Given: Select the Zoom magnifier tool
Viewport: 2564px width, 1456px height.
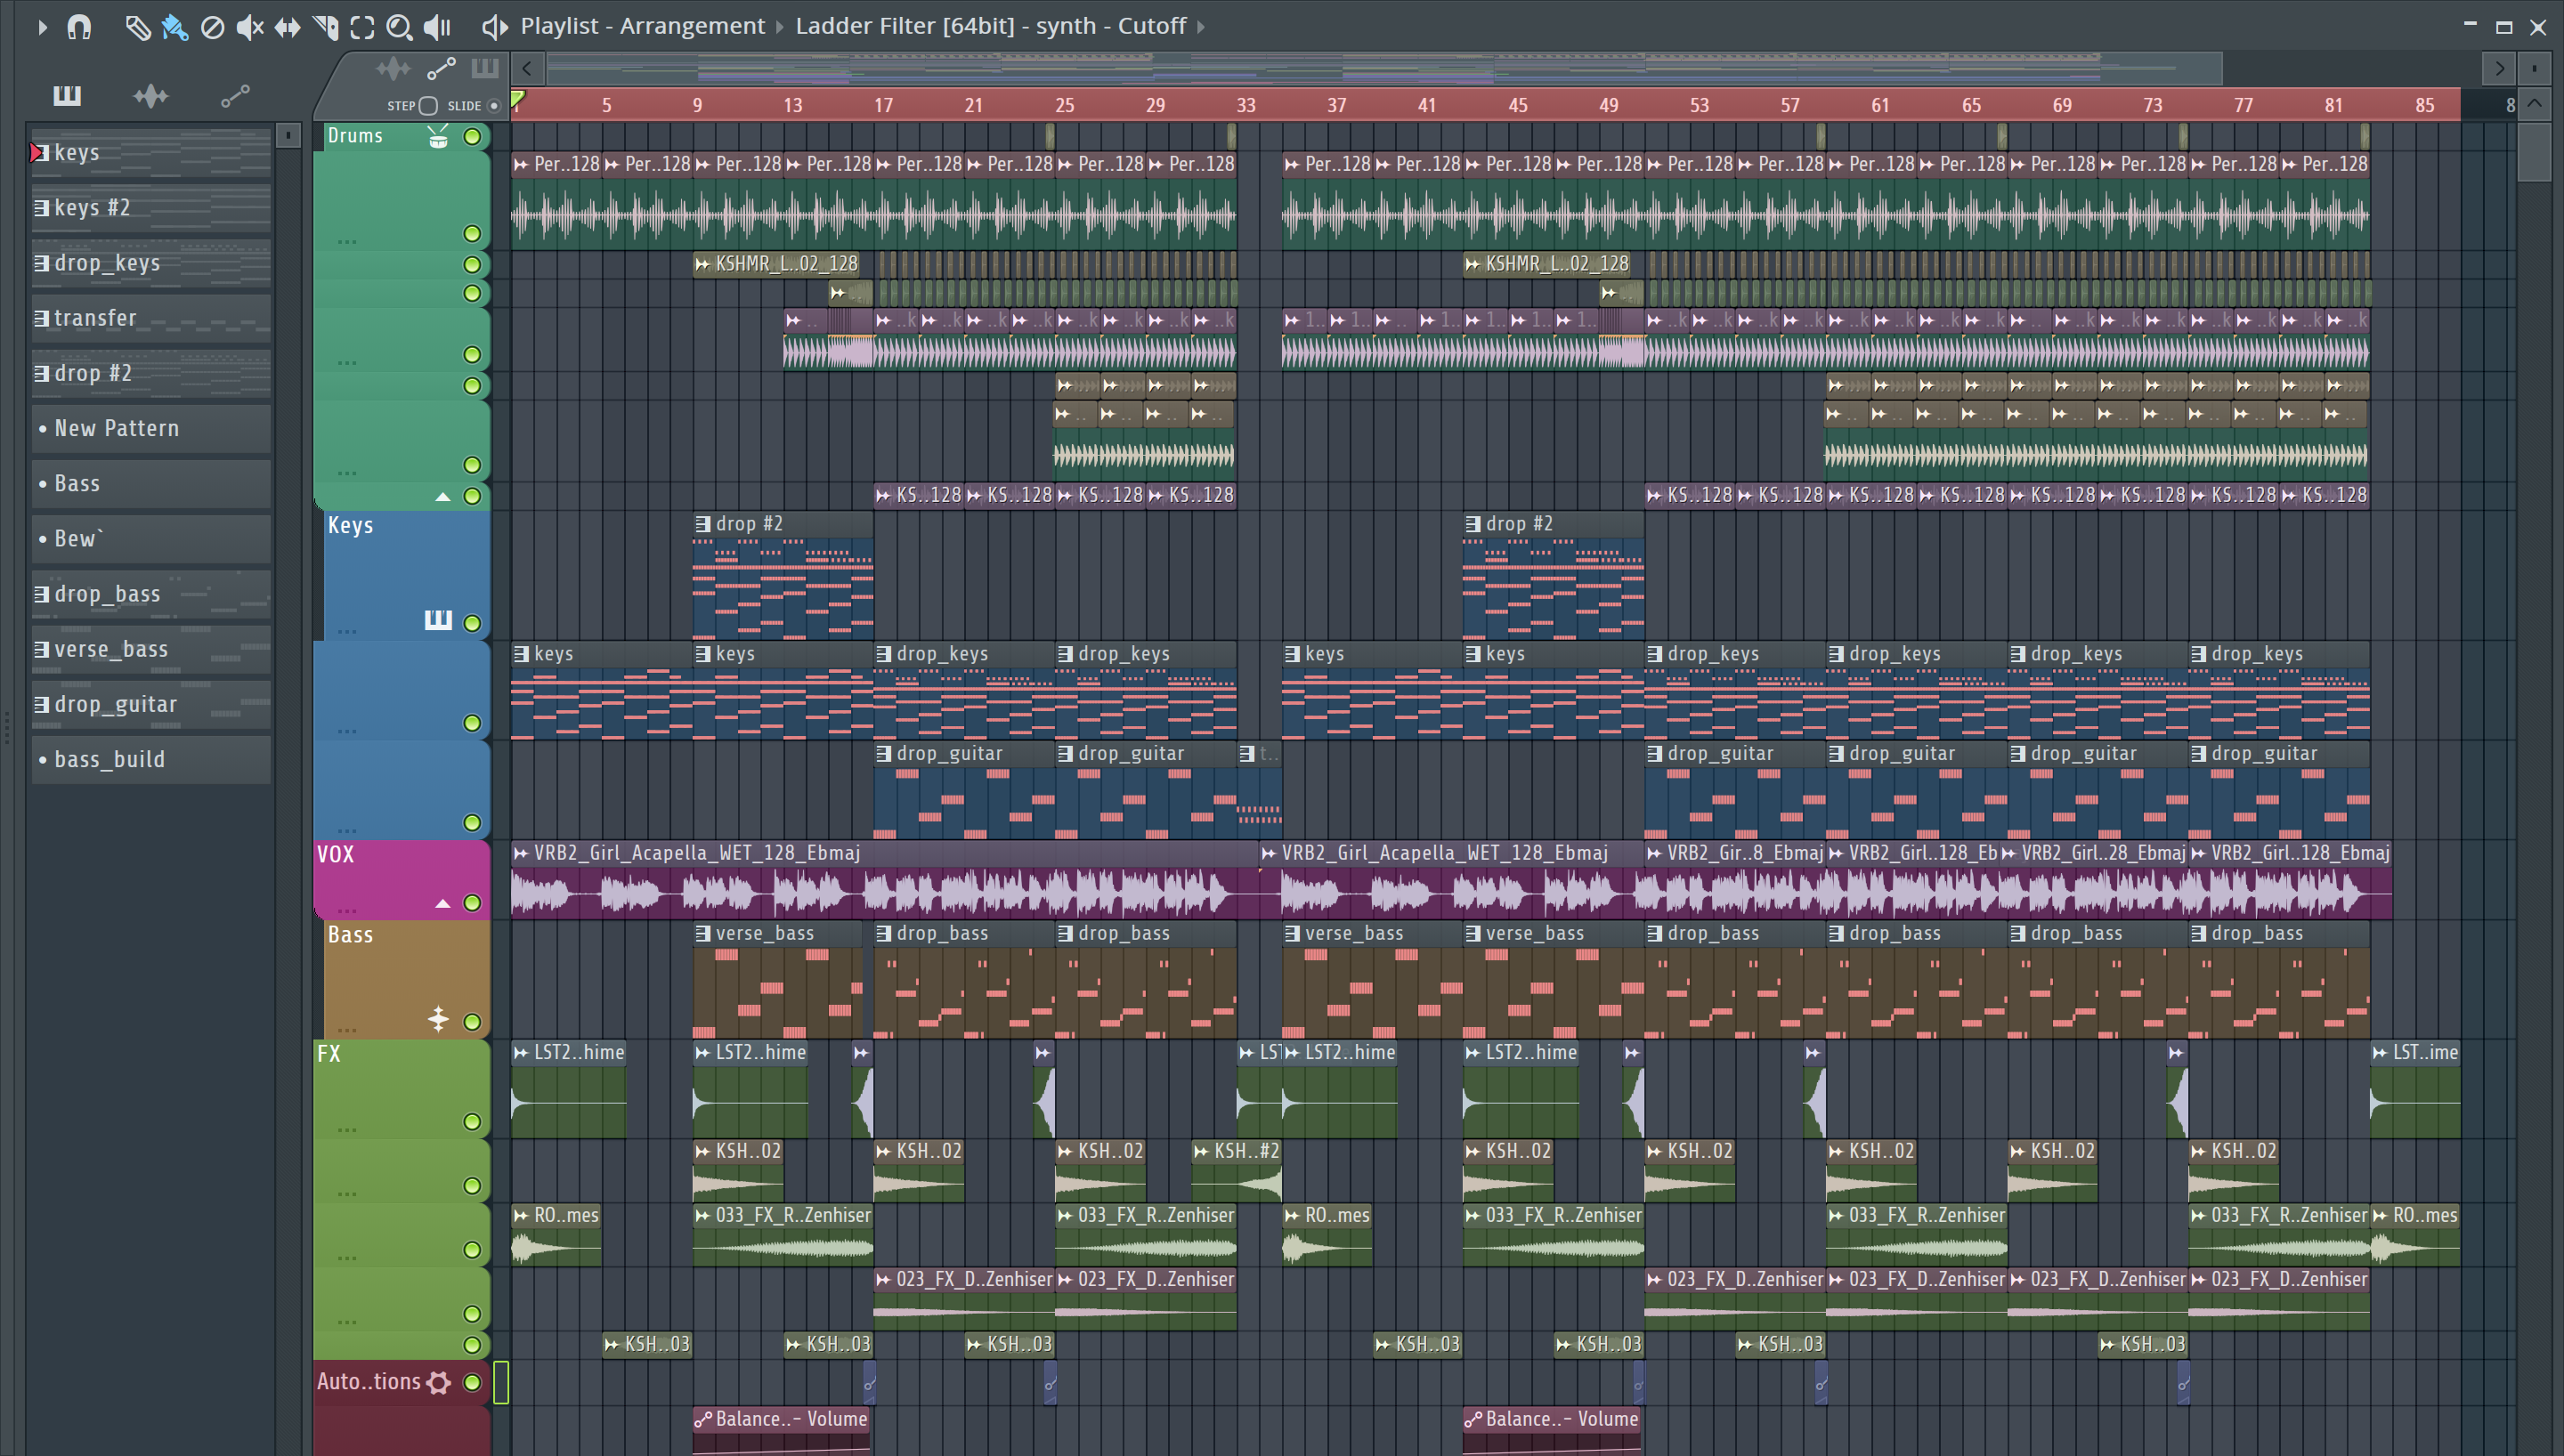Looking at the screenshot, I should 399,27.
